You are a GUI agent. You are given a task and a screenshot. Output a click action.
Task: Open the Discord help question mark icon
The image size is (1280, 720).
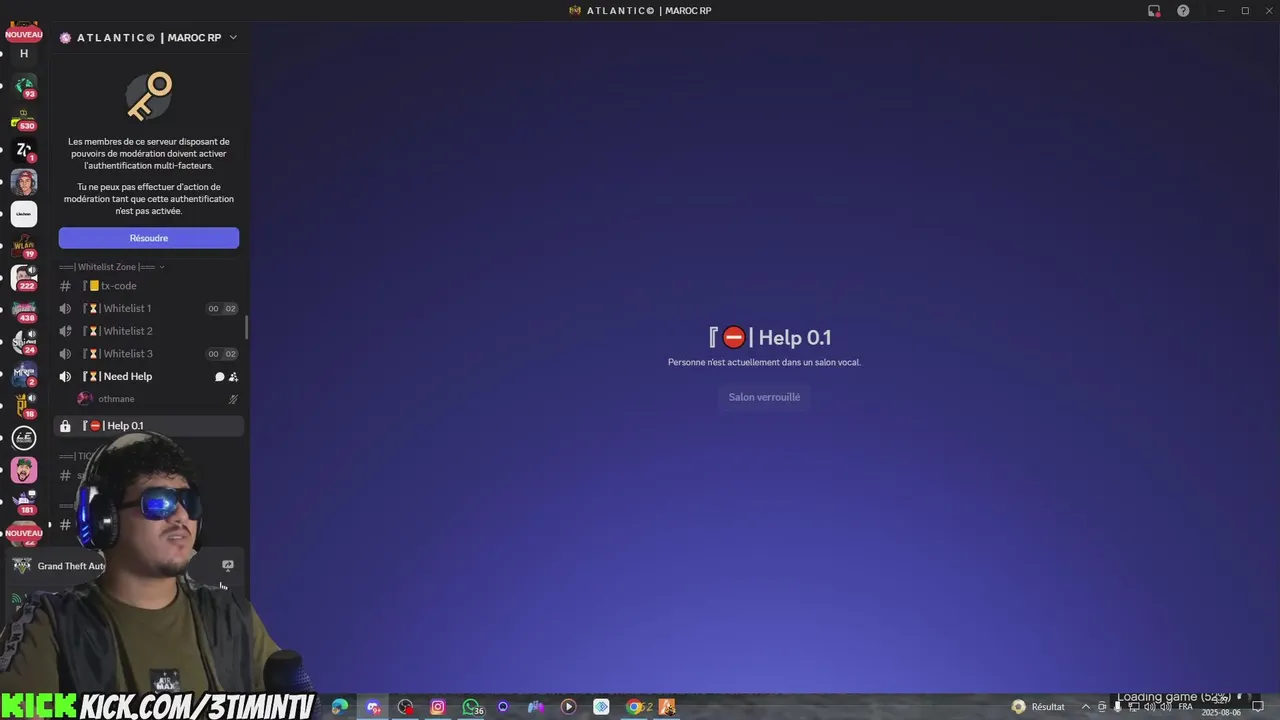click(x=1183, y=10)
